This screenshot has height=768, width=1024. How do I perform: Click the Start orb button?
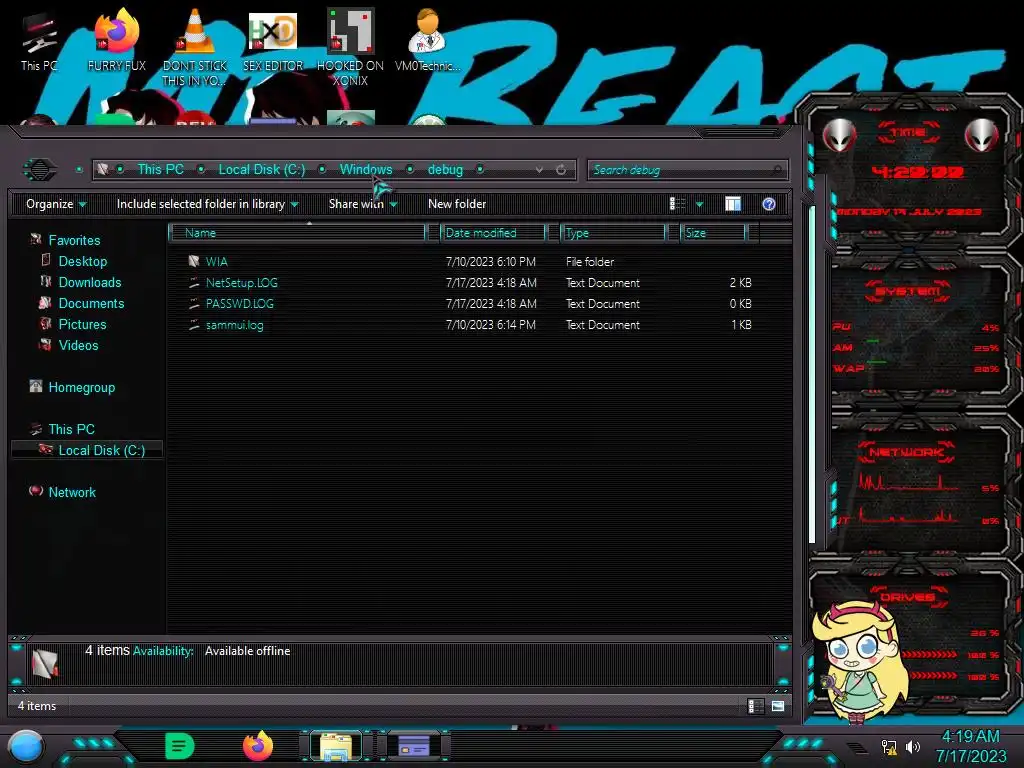point(25,747)
